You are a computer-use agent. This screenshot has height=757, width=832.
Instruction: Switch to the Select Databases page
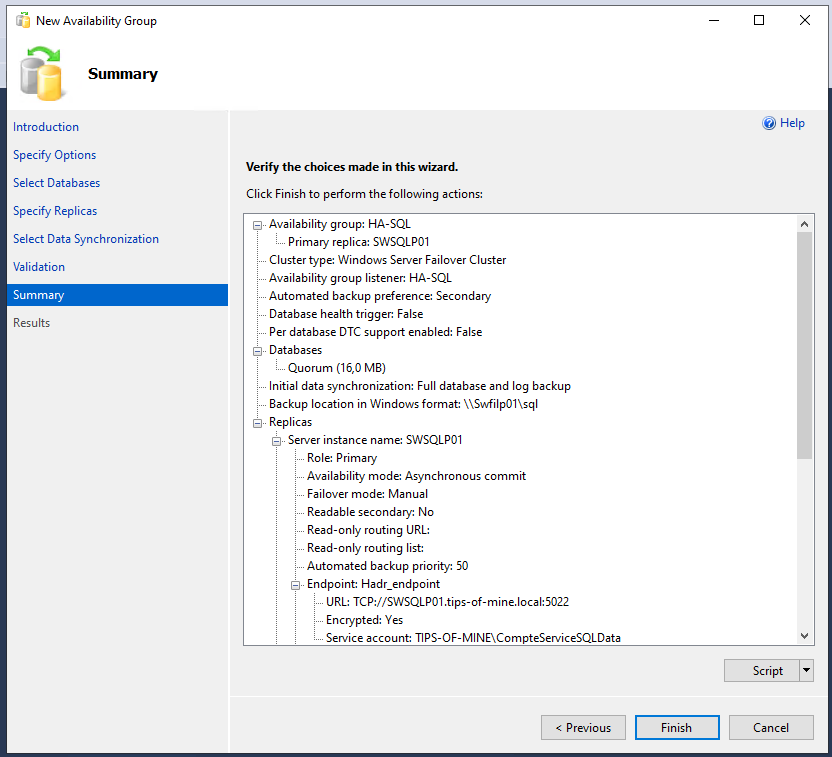[56, 183]
